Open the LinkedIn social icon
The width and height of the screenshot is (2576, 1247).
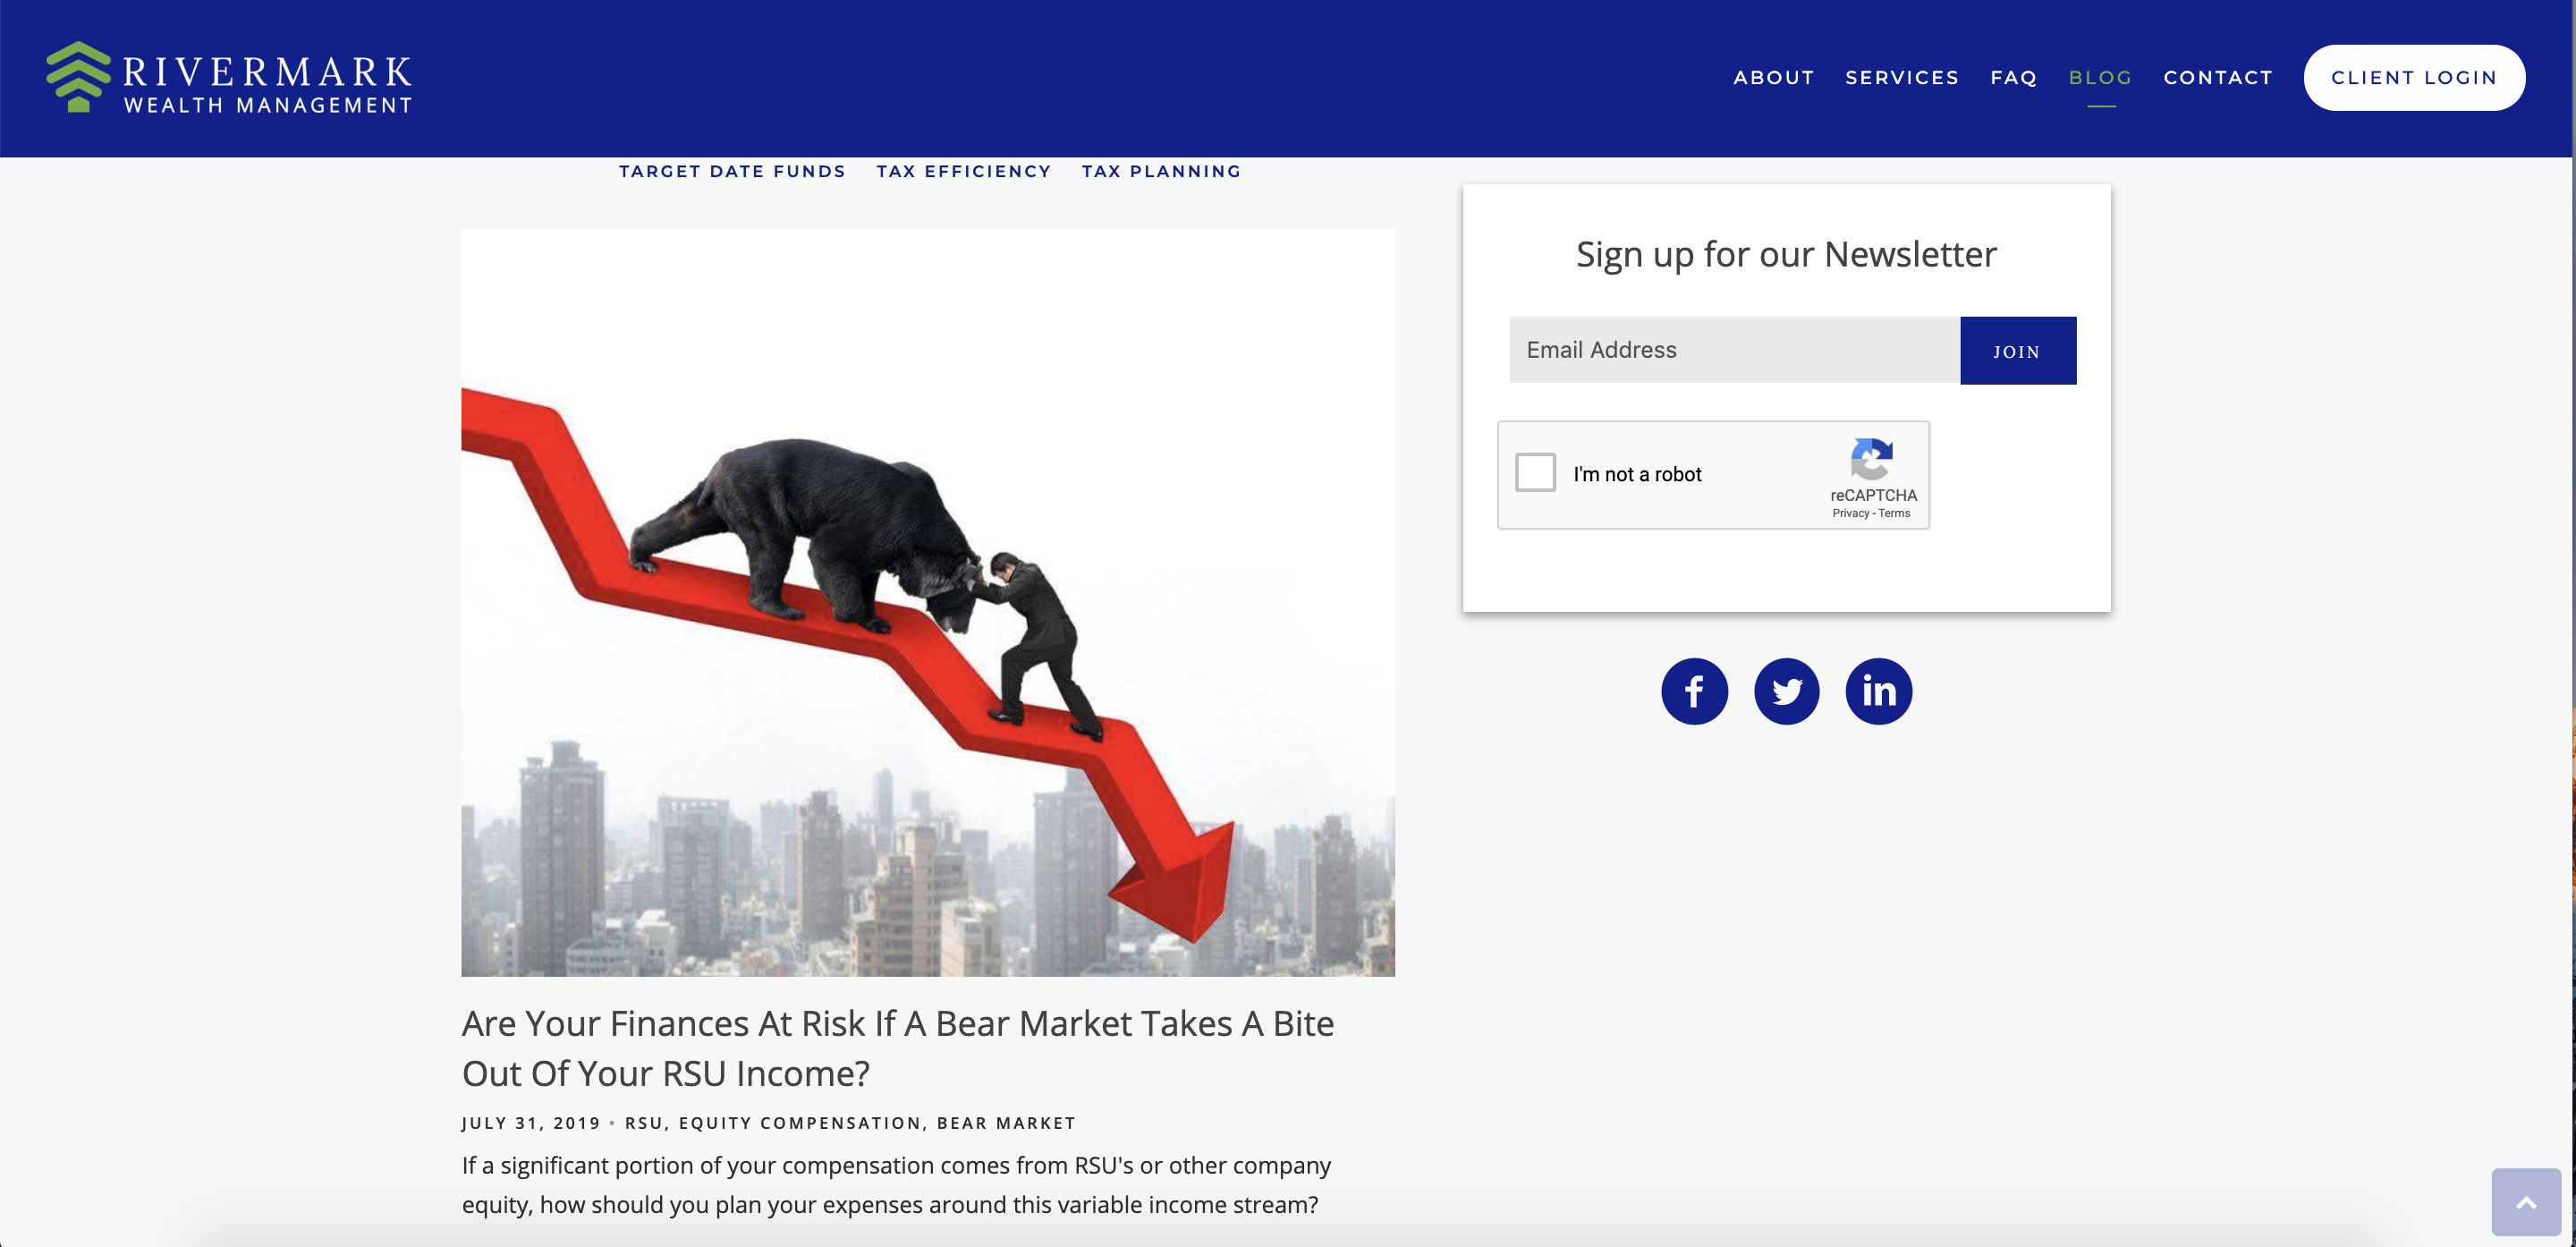[1878, 691]
